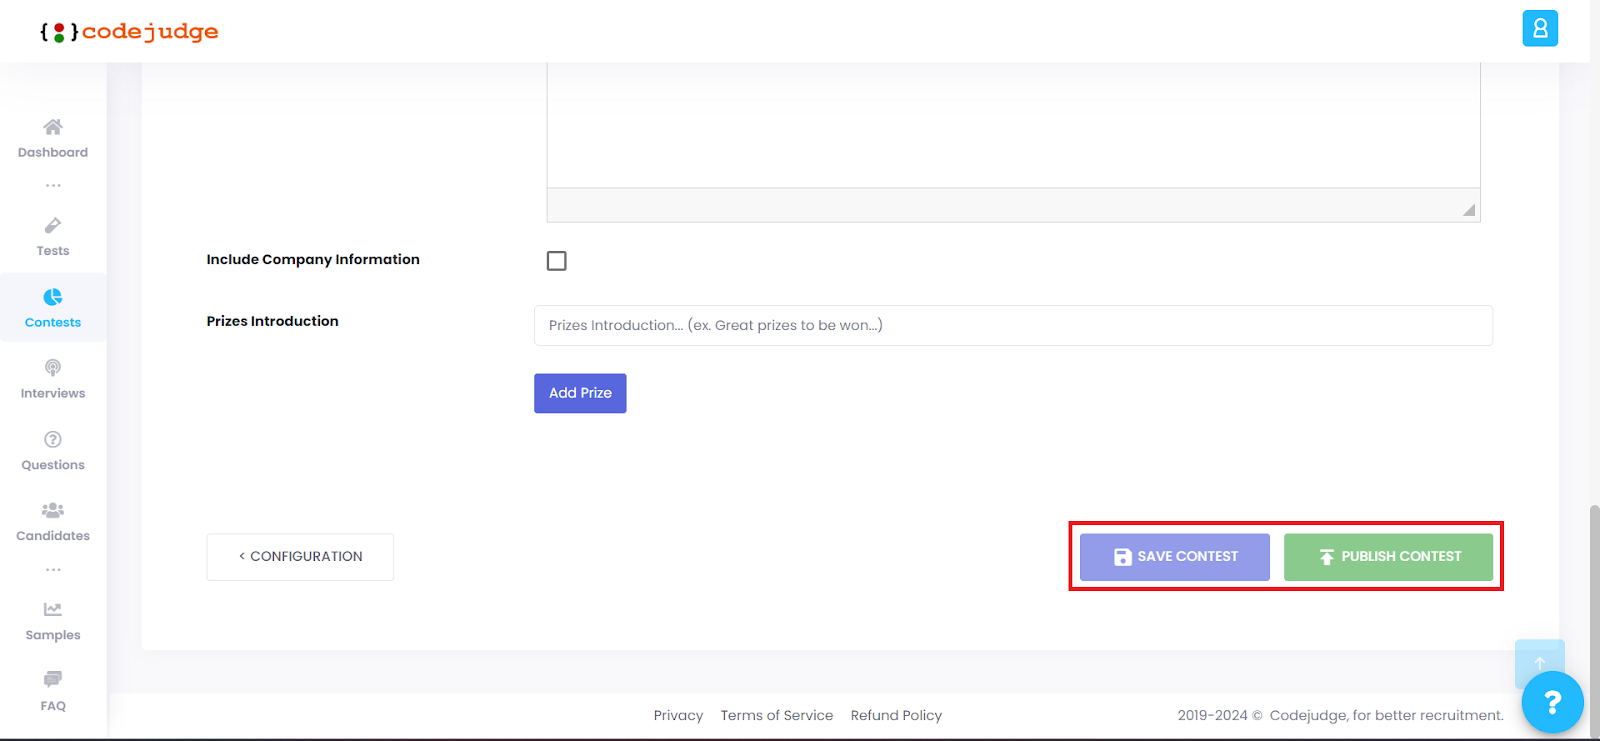
Task: Click the Codejudge copyright footer text
Action: click(x=1340, y=715)
